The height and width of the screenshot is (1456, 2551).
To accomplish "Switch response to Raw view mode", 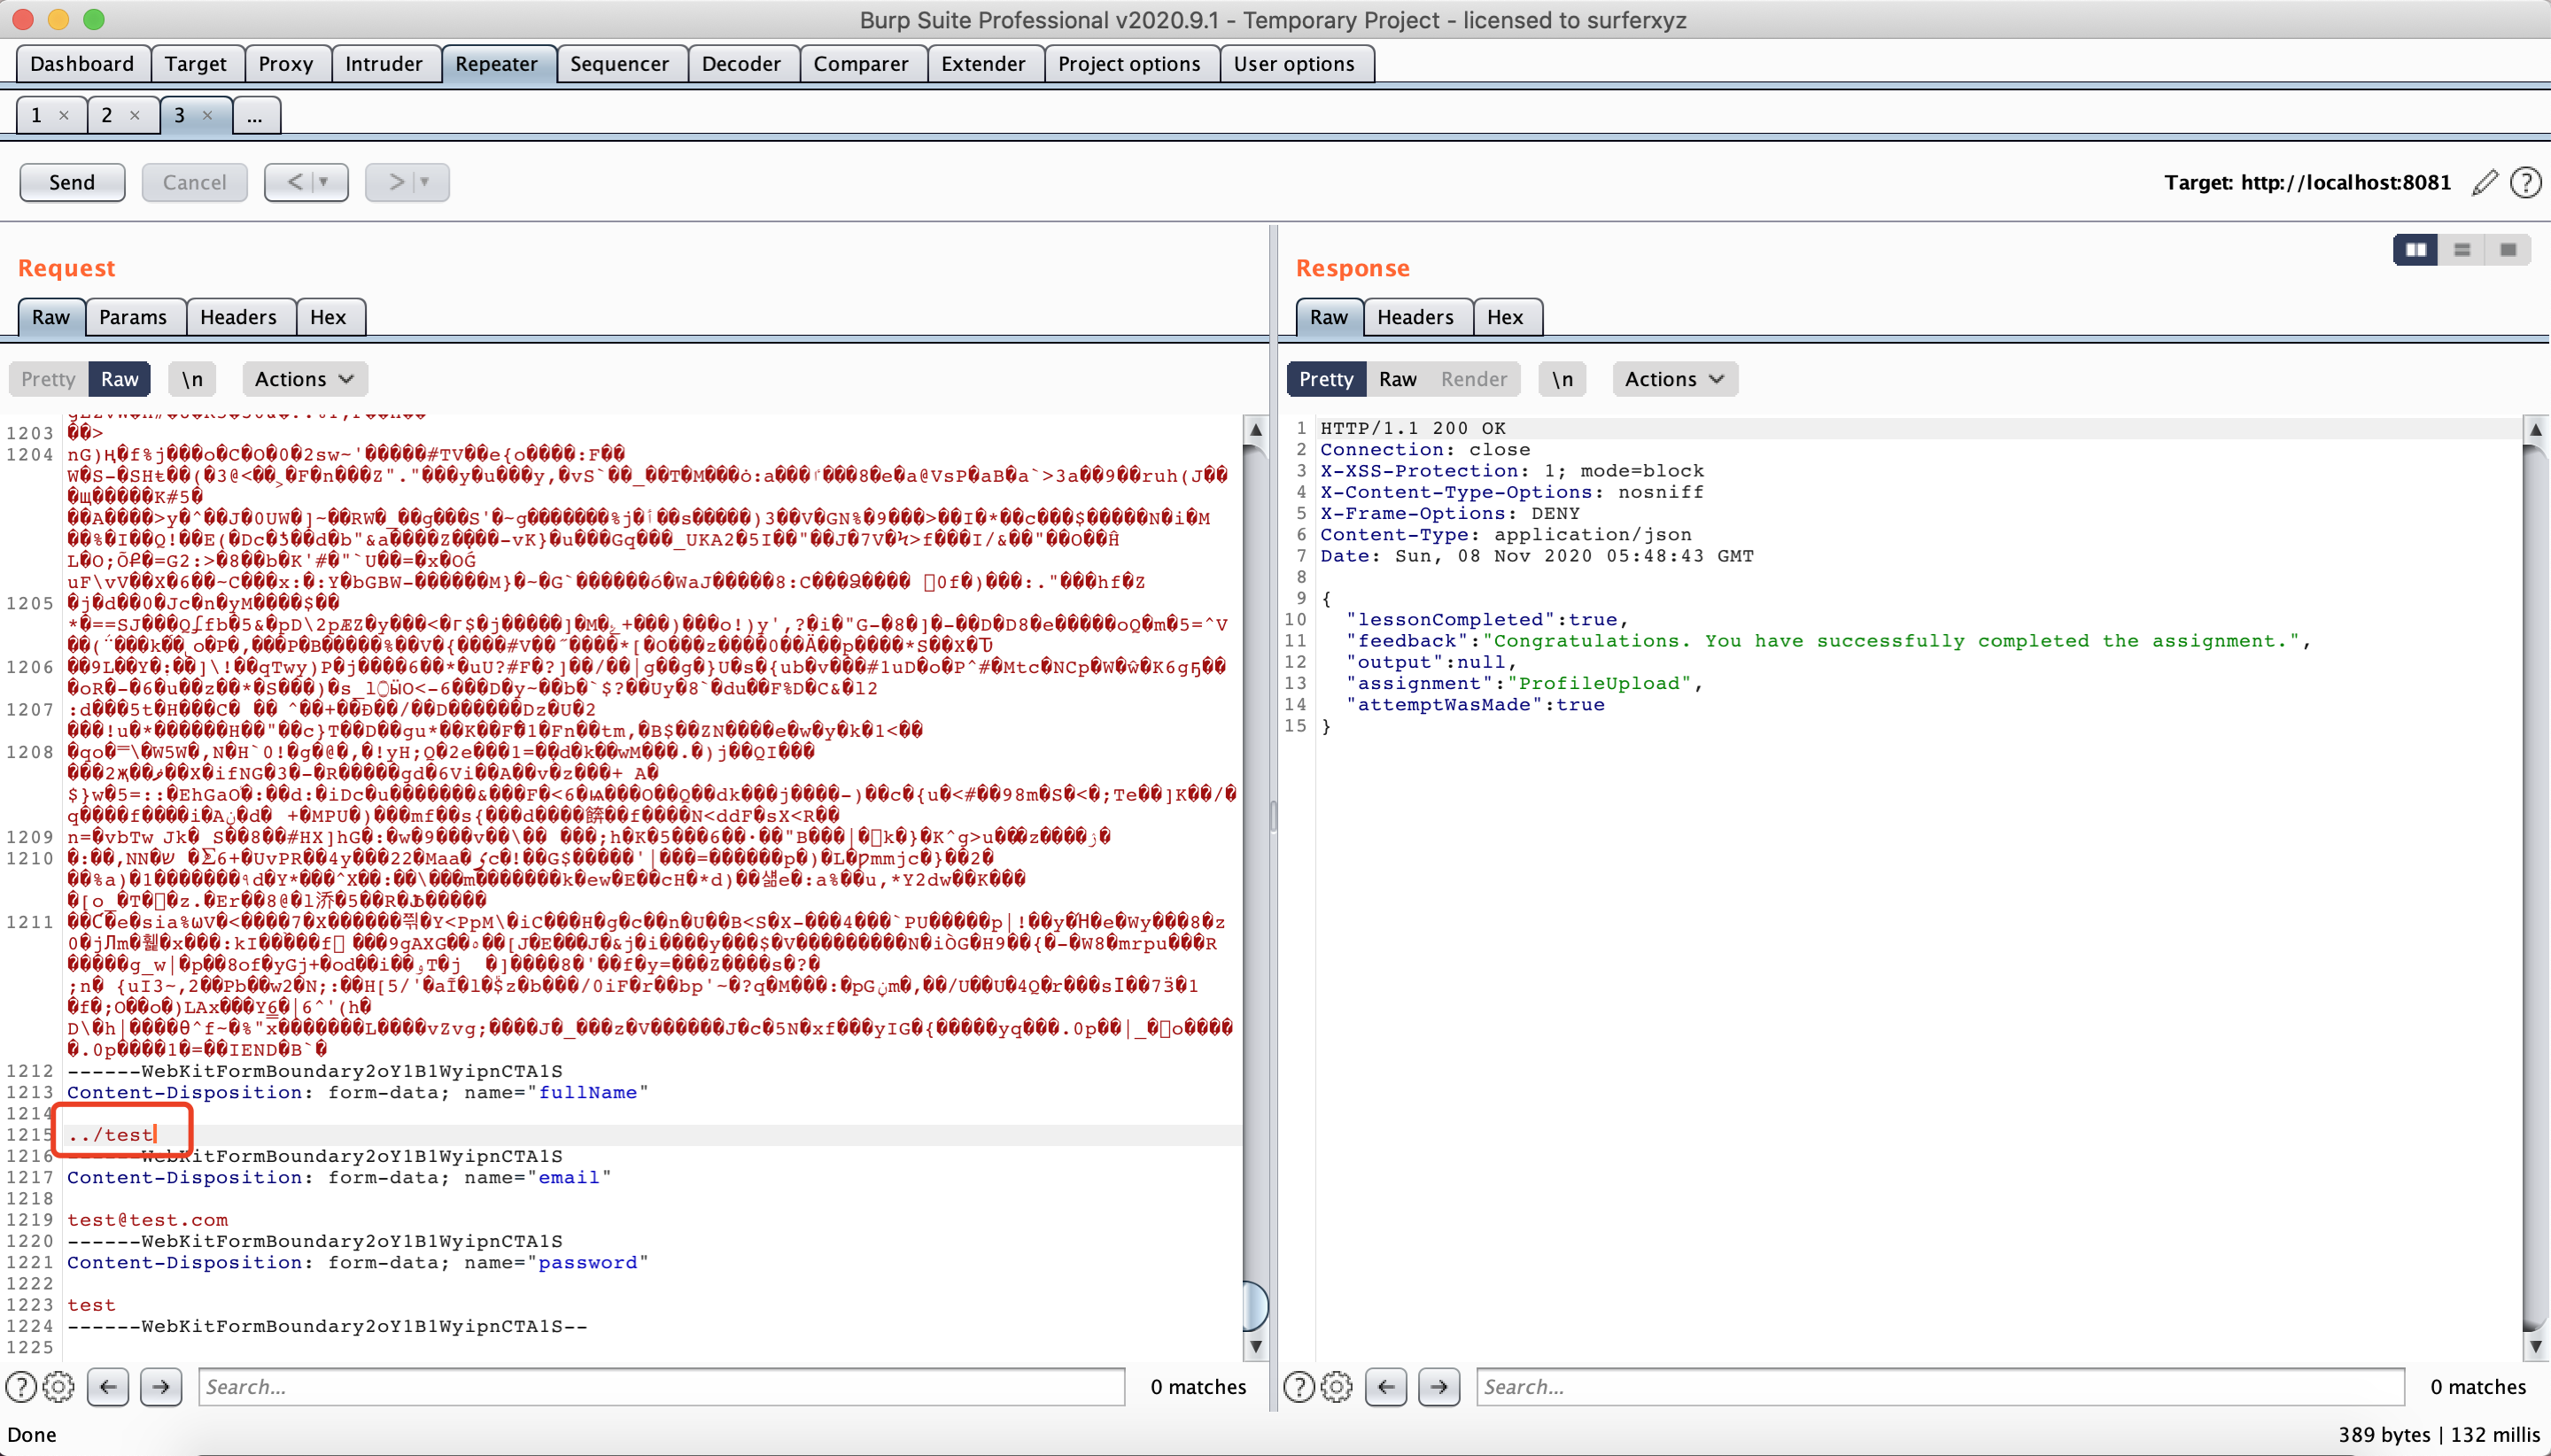I will 1397,379.
